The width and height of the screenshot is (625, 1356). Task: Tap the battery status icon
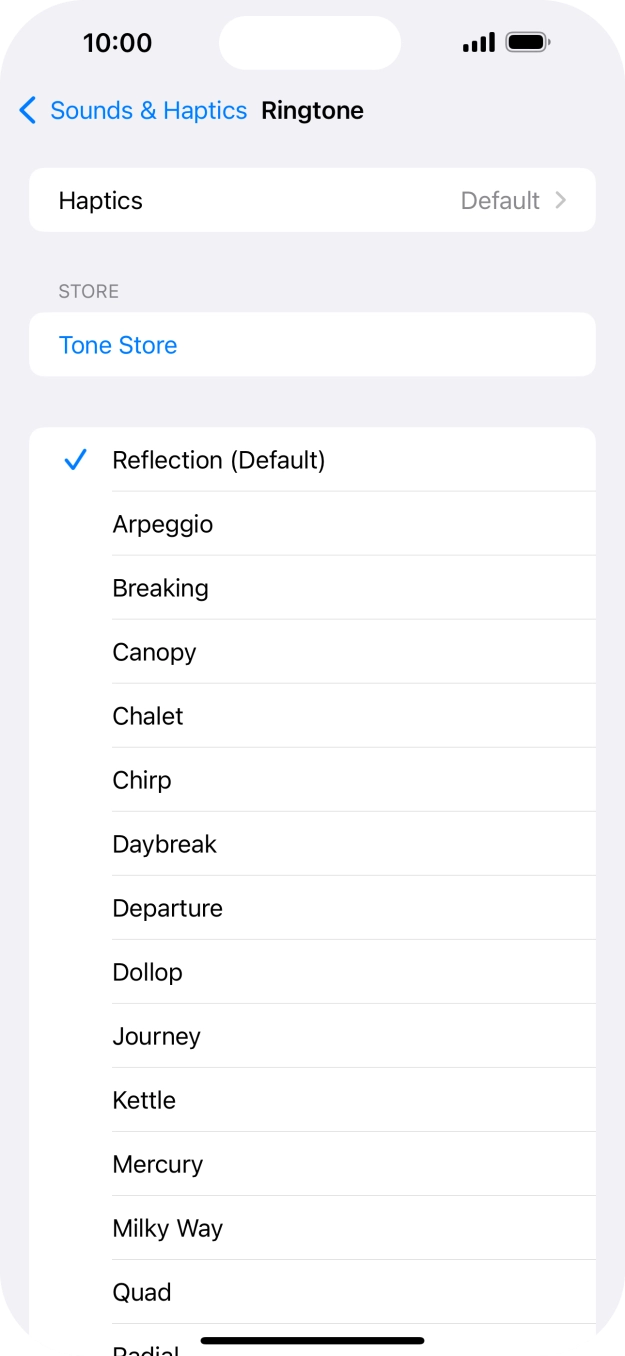tap(528, 43)
